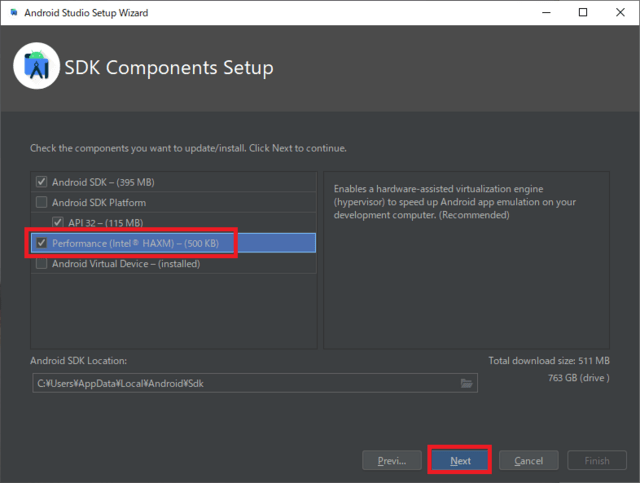Uncheck Performance (Intel HAXM) checkbox

click(41, 243)
